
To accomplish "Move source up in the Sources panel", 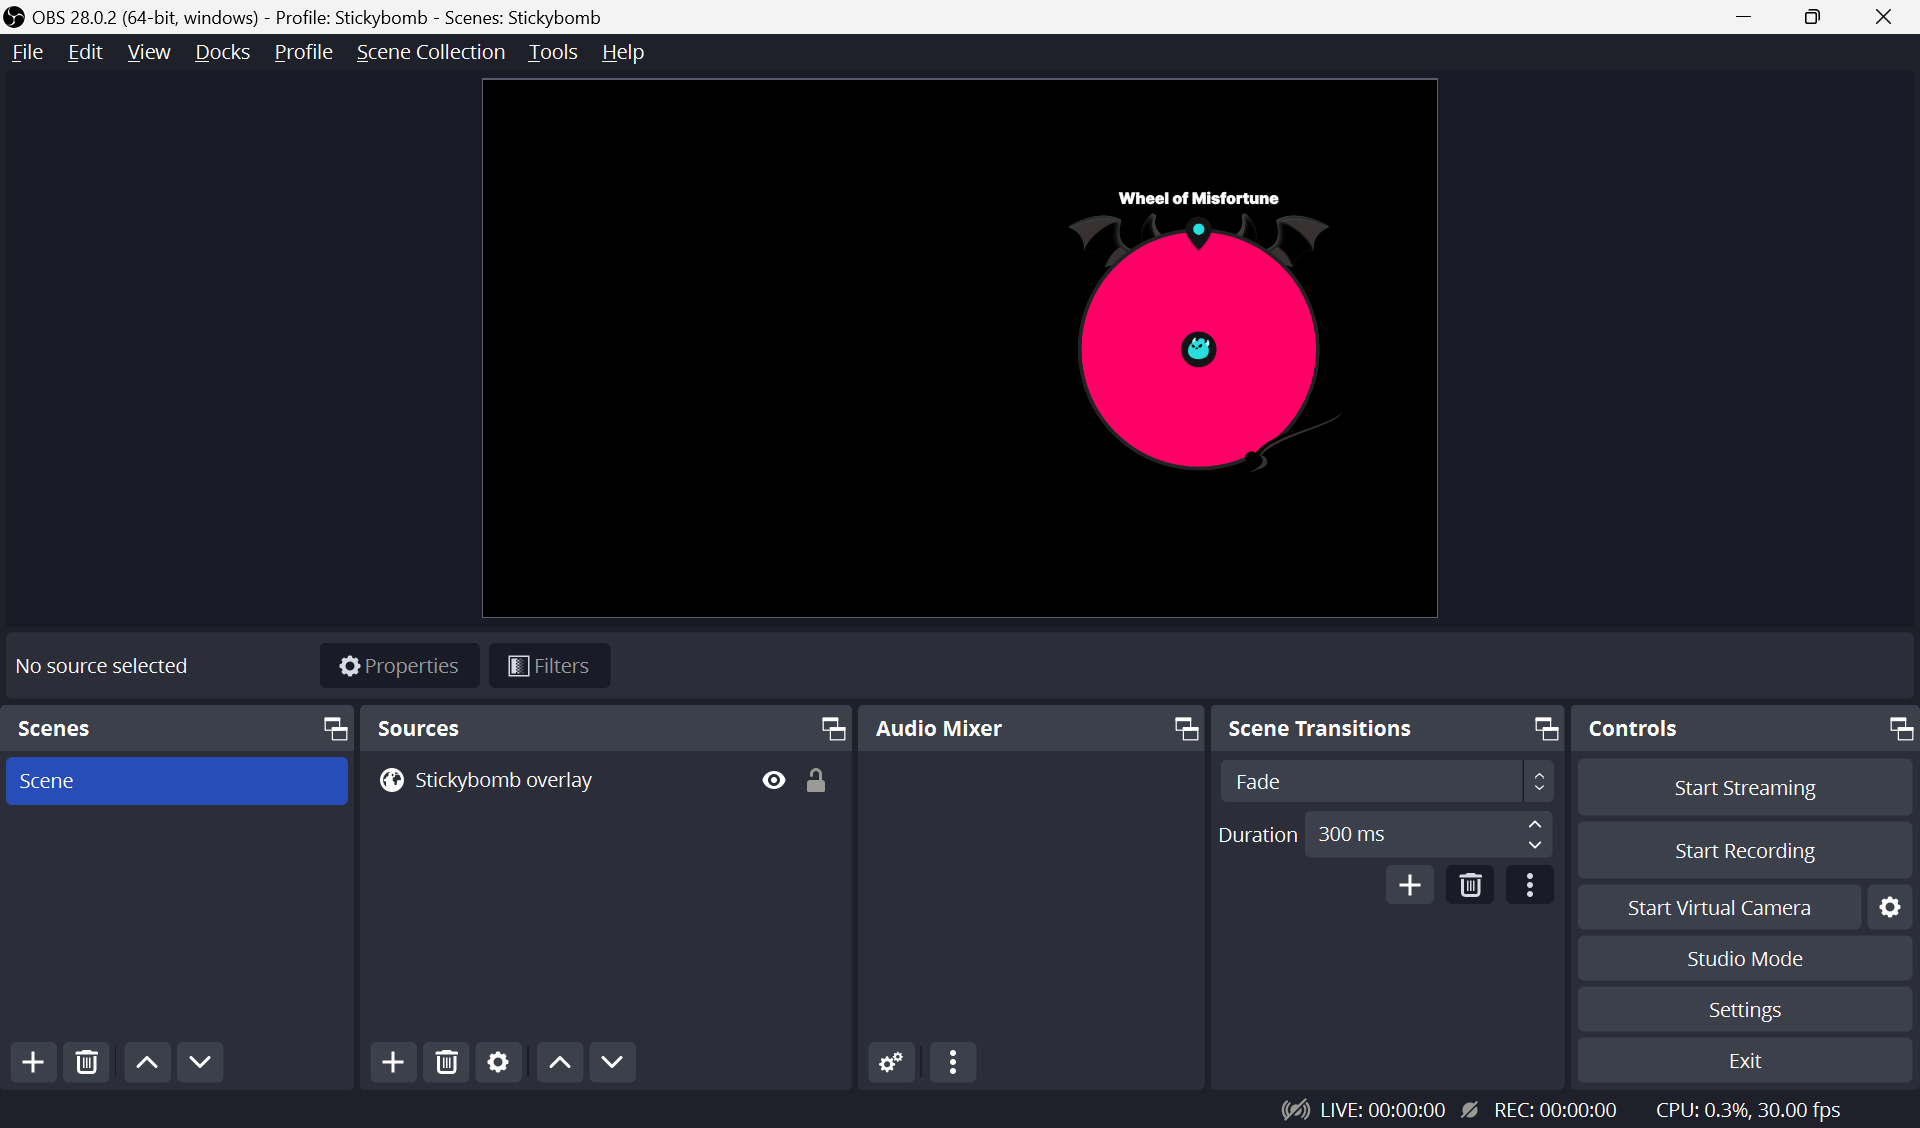I will [560, 1062].
